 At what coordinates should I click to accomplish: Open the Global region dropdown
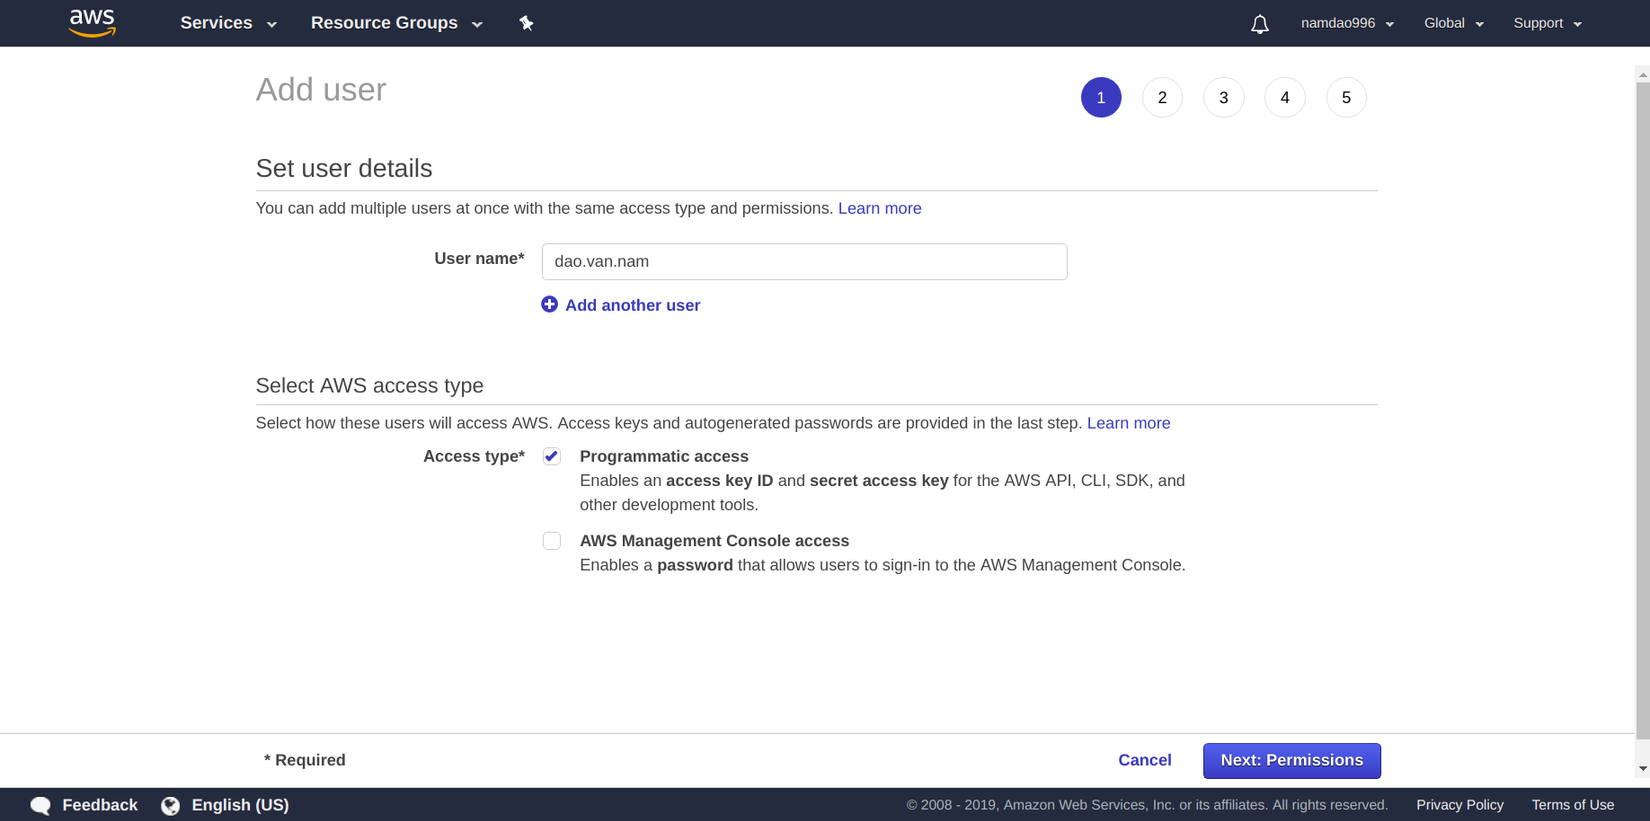1453,23
